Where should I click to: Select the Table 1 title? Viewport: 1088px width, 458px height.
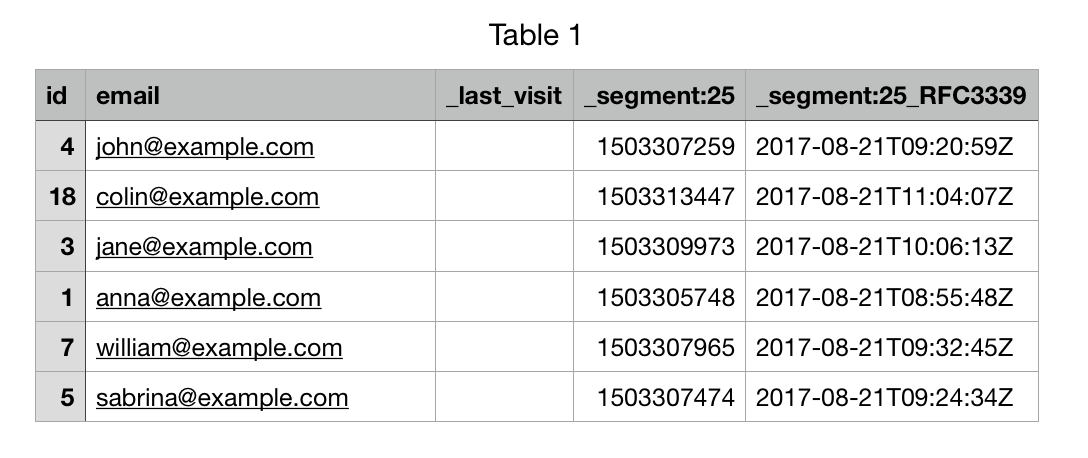click(535, 36)
